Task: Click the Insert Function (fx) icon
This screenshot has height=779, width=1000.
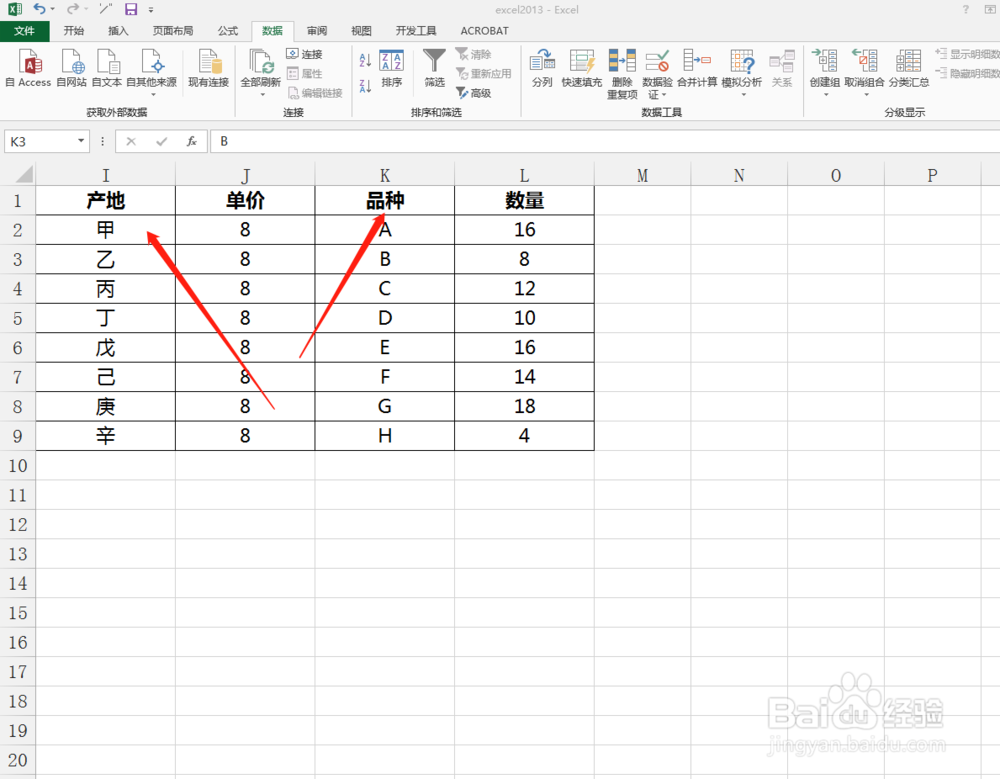Action: pos(190,141)
